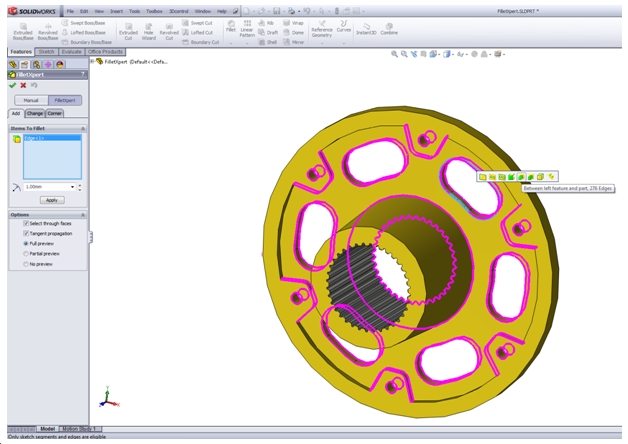Click the Extruded Boss/Base tool icon
The height and width of the screenshot is (444, 628).
click(22, 25)
